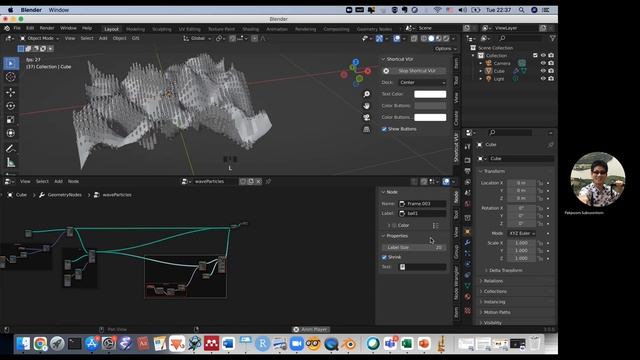Open the Modifier wrench properties tab
The height and width of the screenshot is (360, 640).
[x=468, y=242]
